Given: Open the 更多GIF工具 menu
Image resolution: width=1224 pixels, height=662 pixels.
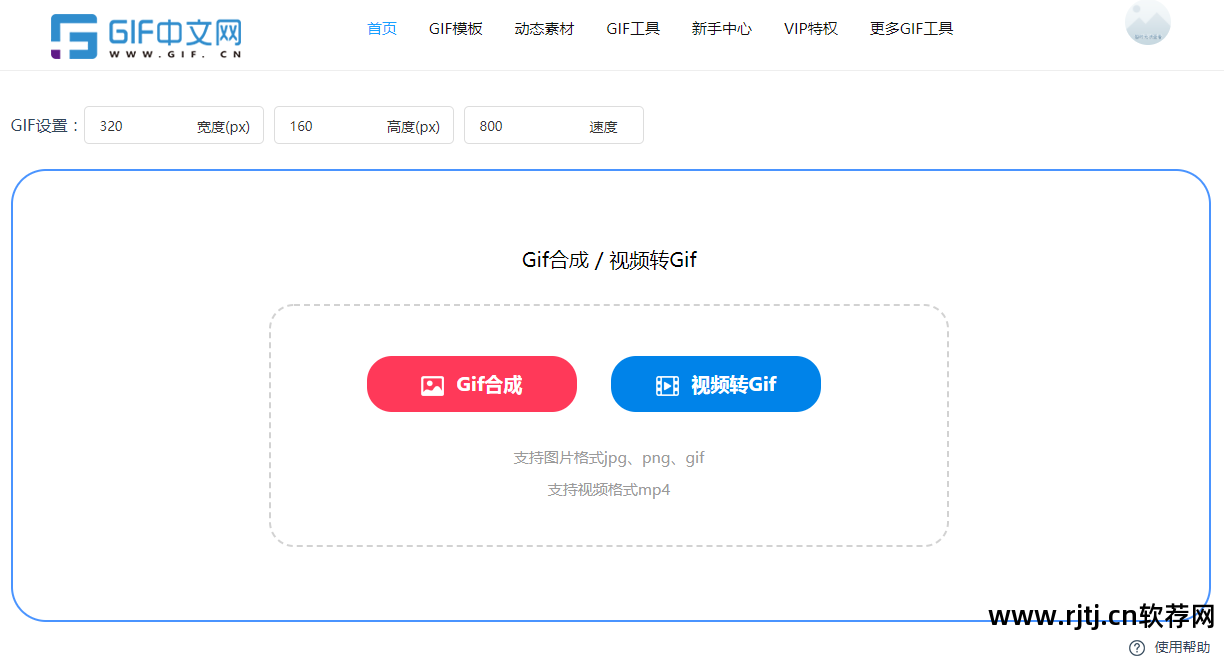Looking at the screenshot, I should coord(911,29).
